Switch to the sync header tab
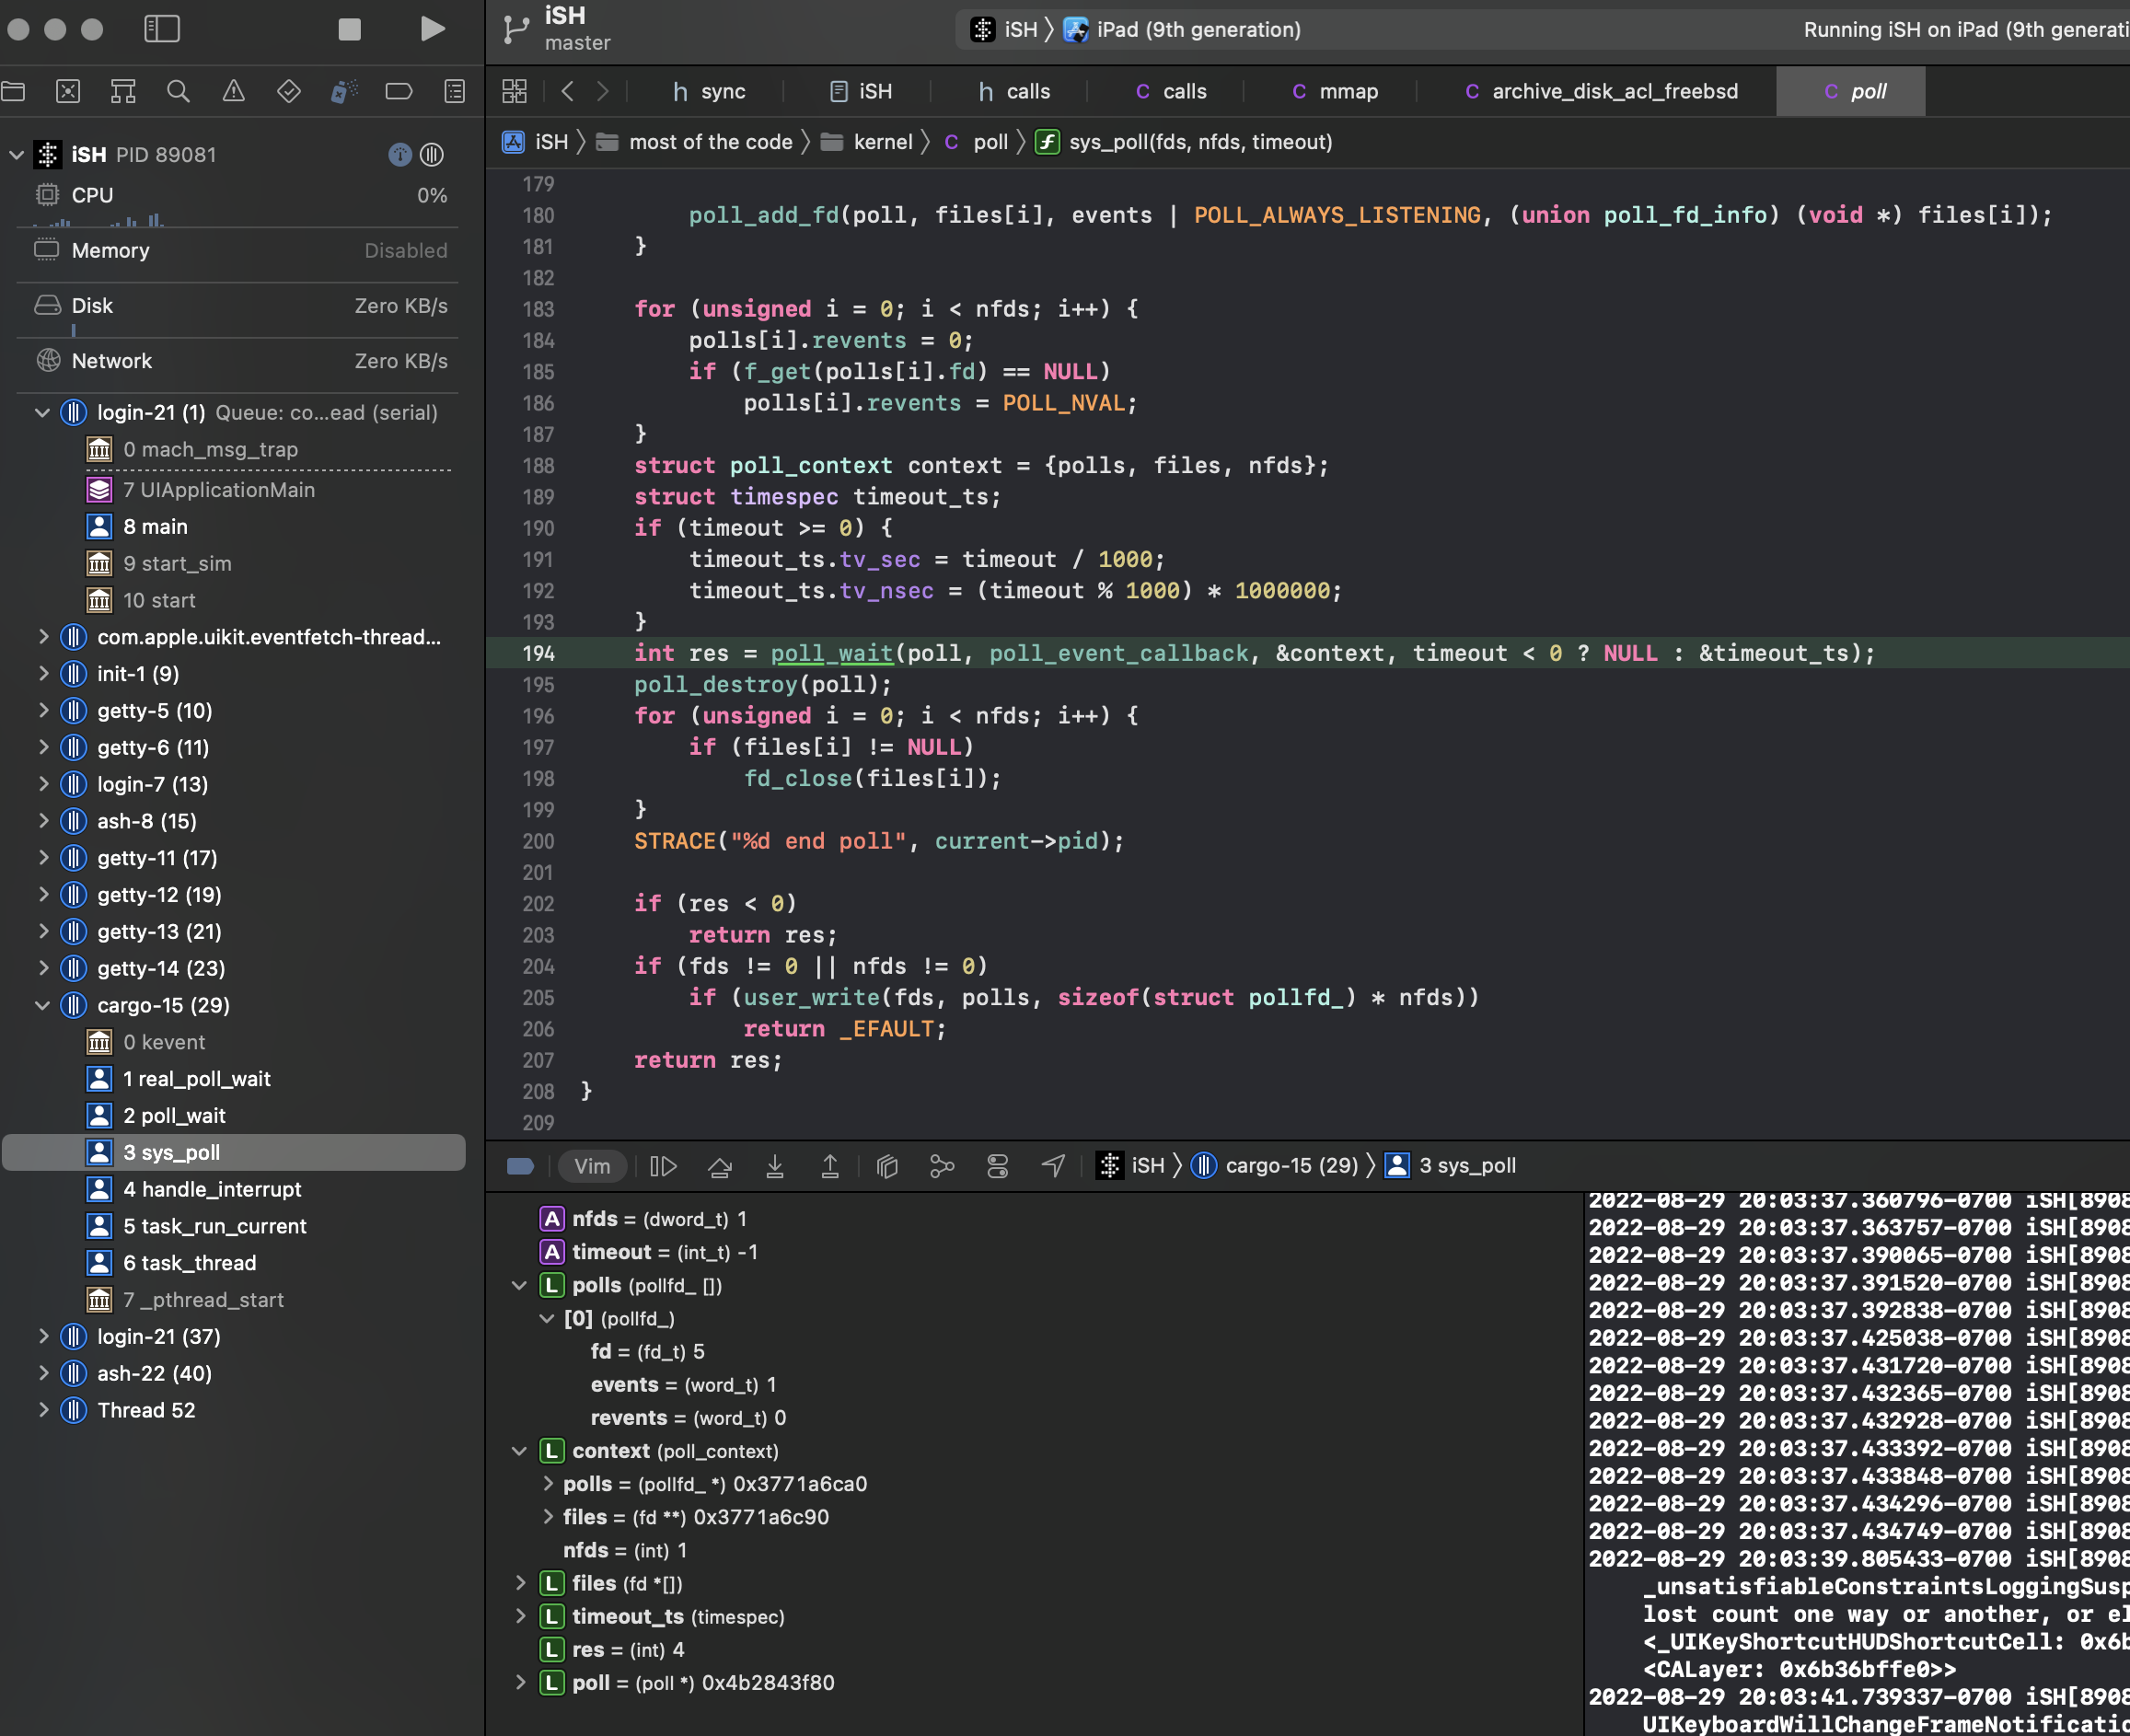2130x1736 pixels. tap(709, 92)
